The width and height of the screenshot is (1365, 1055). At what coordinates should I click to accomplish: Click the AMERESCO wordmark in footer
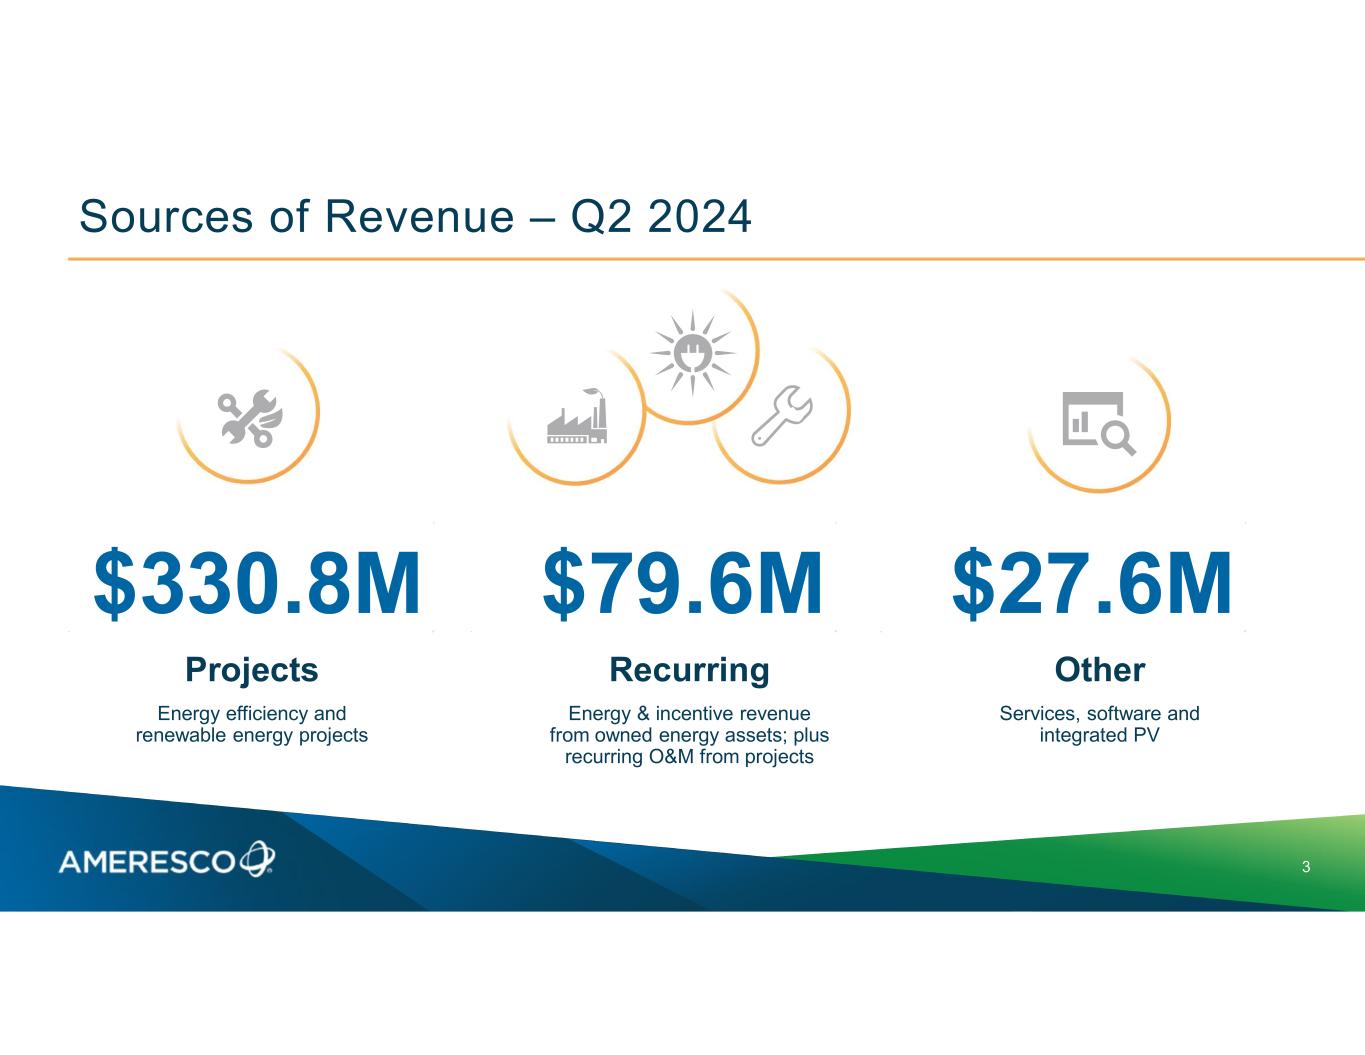[147, 861]
